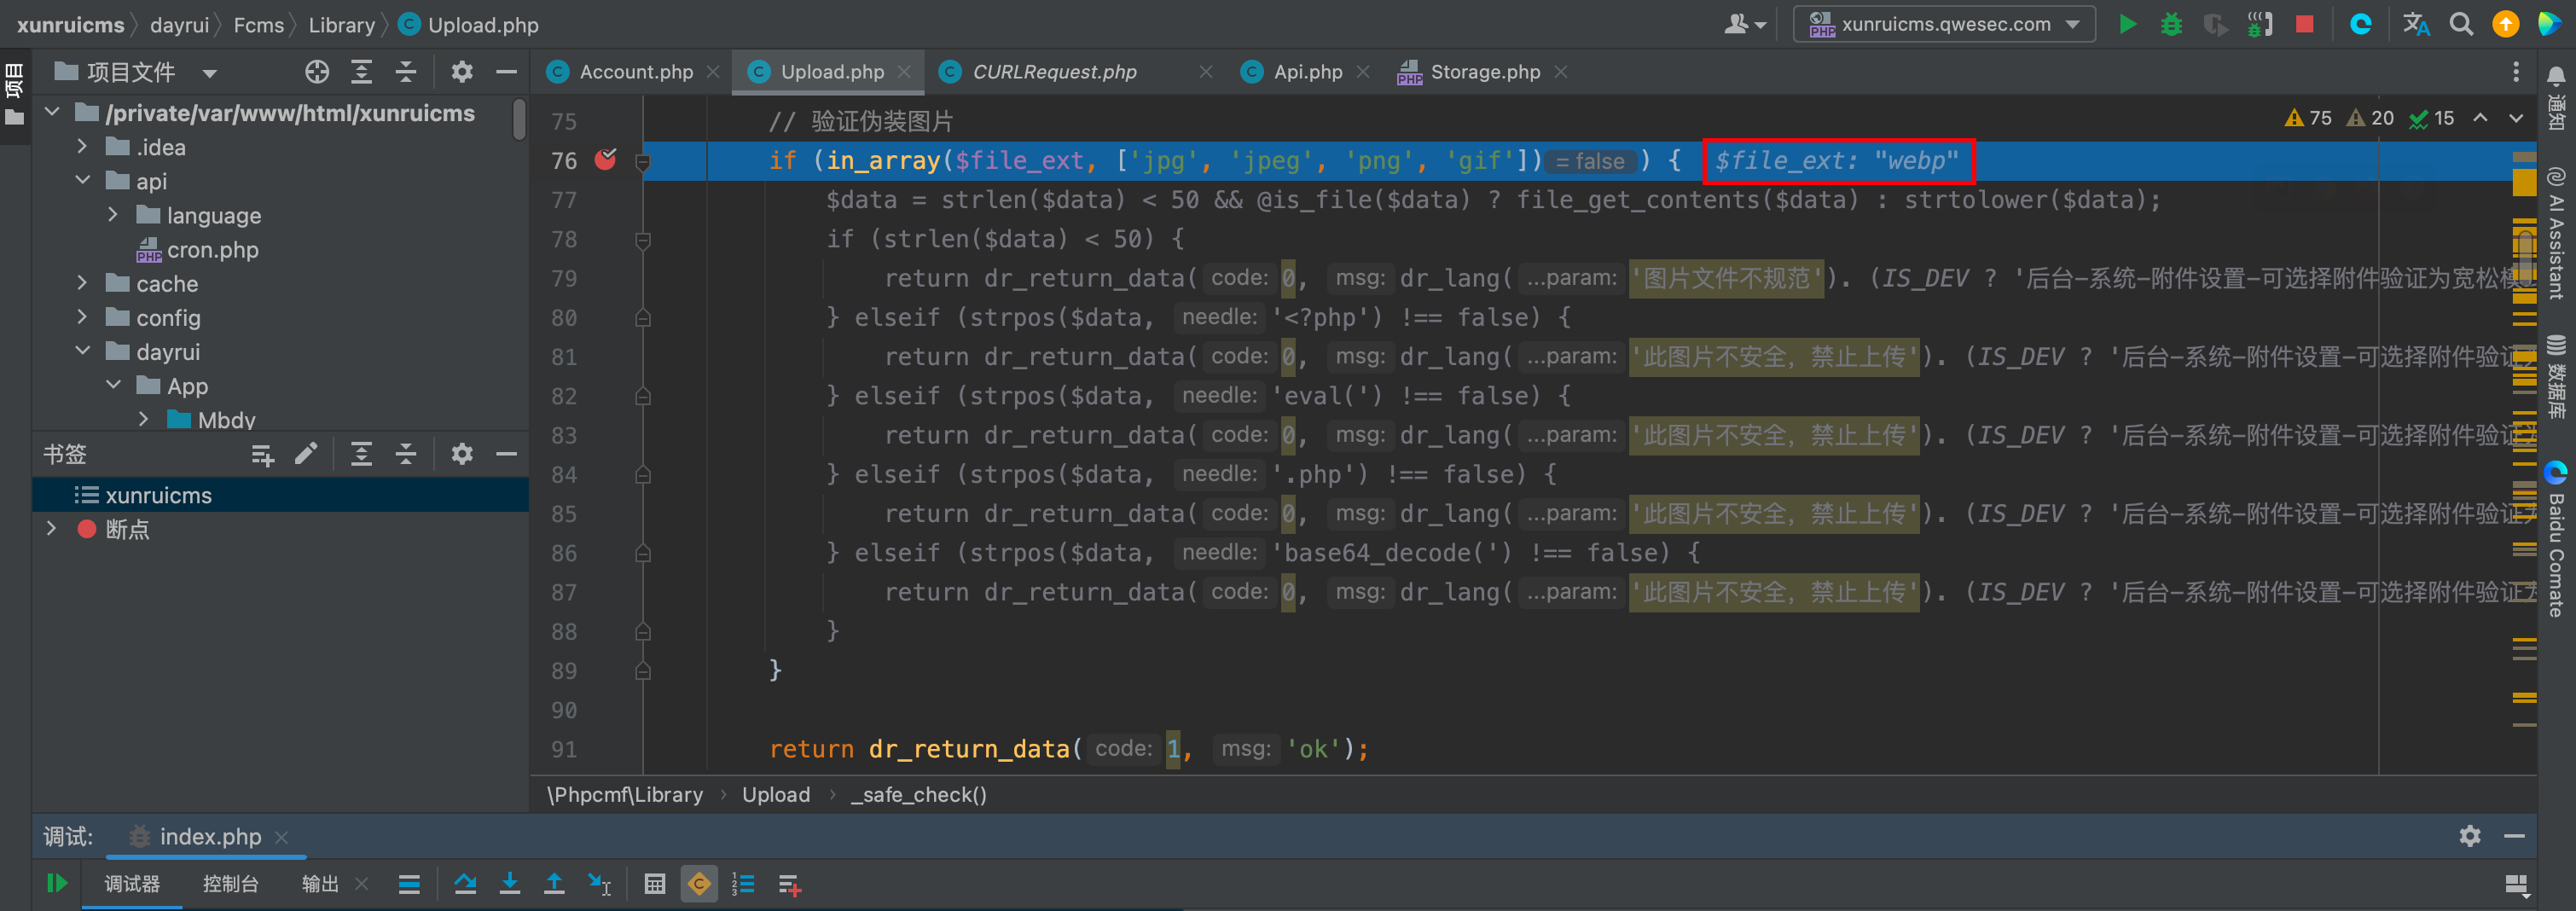Step out with the blue up arrow
The image size is (2576, 911).
click(x=554, y=884)
